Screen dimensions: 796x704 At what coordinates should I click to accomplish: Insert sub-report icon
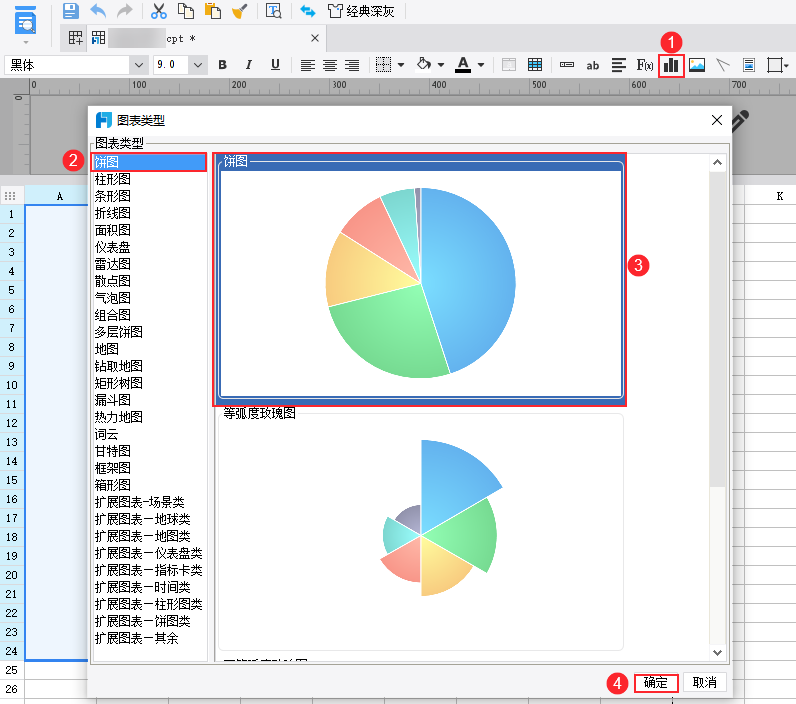[749, 65]
